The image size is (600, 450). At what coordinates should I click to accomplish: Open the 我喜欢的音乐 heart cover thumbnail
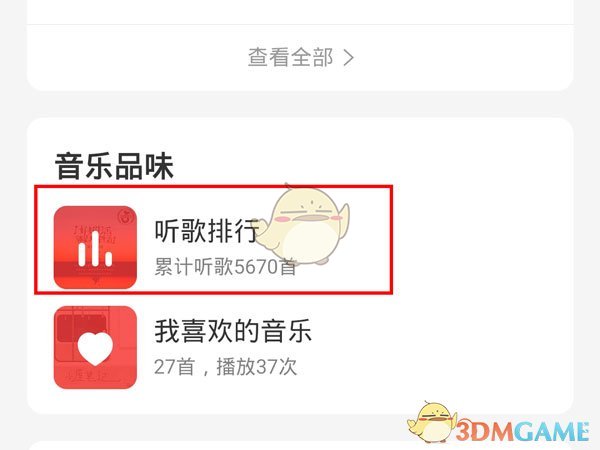(95, 347)
